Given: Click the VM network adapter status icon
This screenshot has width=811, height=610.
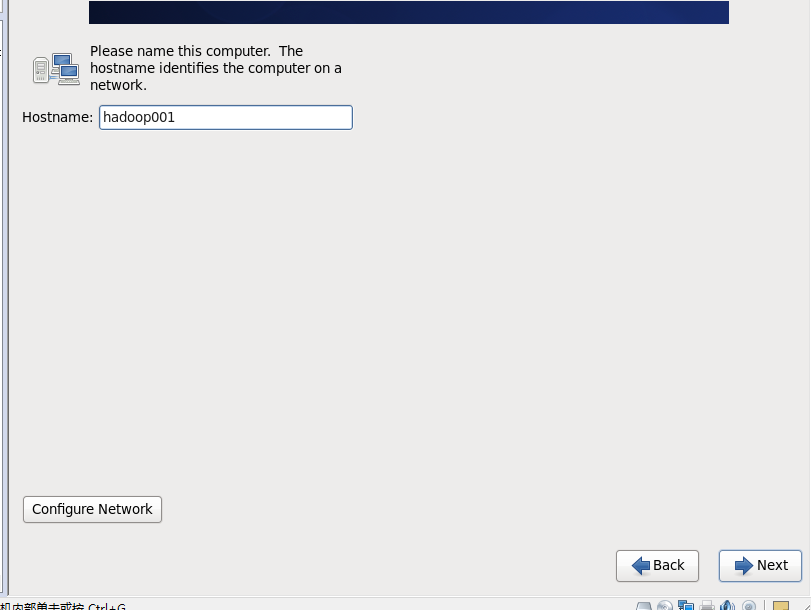Looking at the screenshot, I should (x=686, y=605).
